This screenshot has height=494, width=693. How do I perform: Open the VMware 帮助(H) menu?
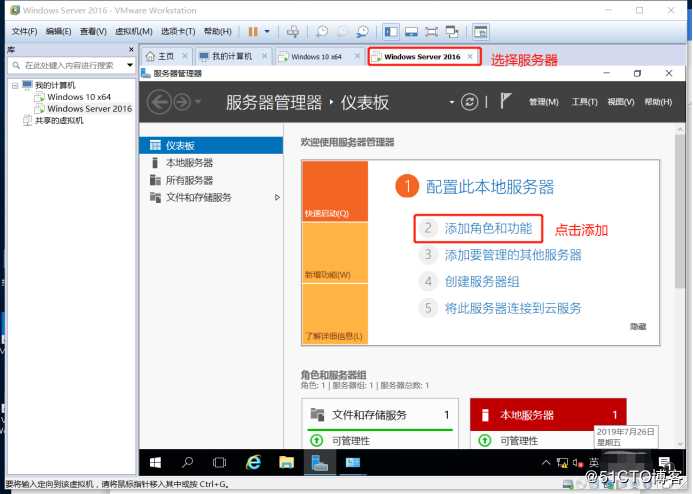(217, 31)
